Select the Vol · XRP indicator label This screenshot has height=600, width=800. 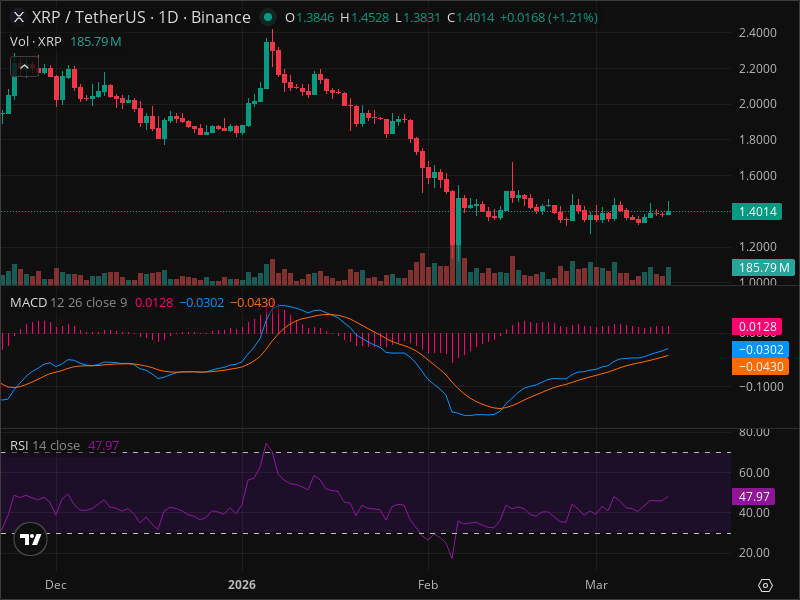(36, 41)
